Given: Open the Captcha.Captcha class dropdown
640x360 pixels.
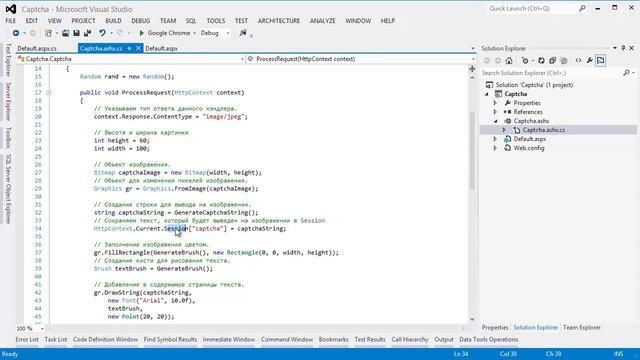Looking at the screenshot, I should (242, 59).
